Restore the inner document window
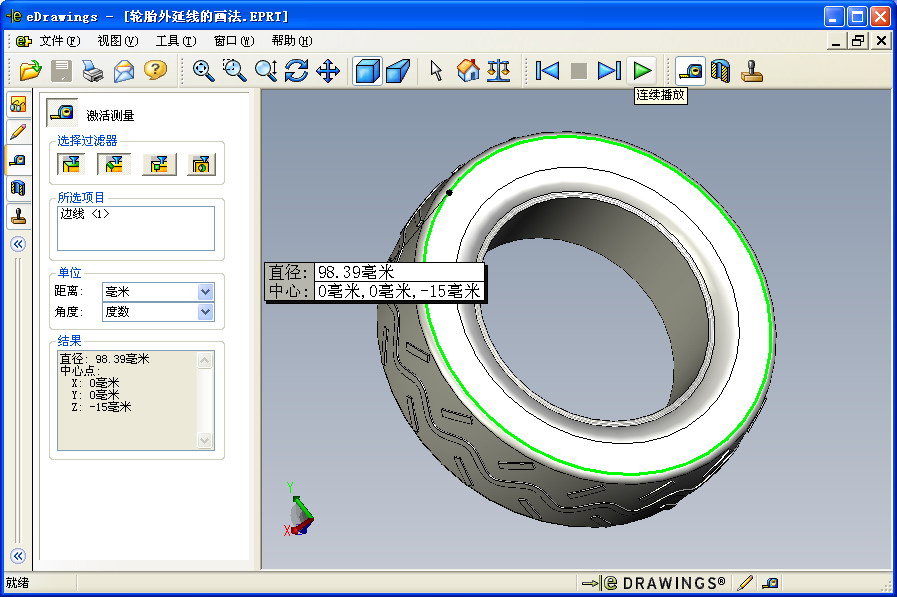Screen dimensions: 897x597 [858, 41]
